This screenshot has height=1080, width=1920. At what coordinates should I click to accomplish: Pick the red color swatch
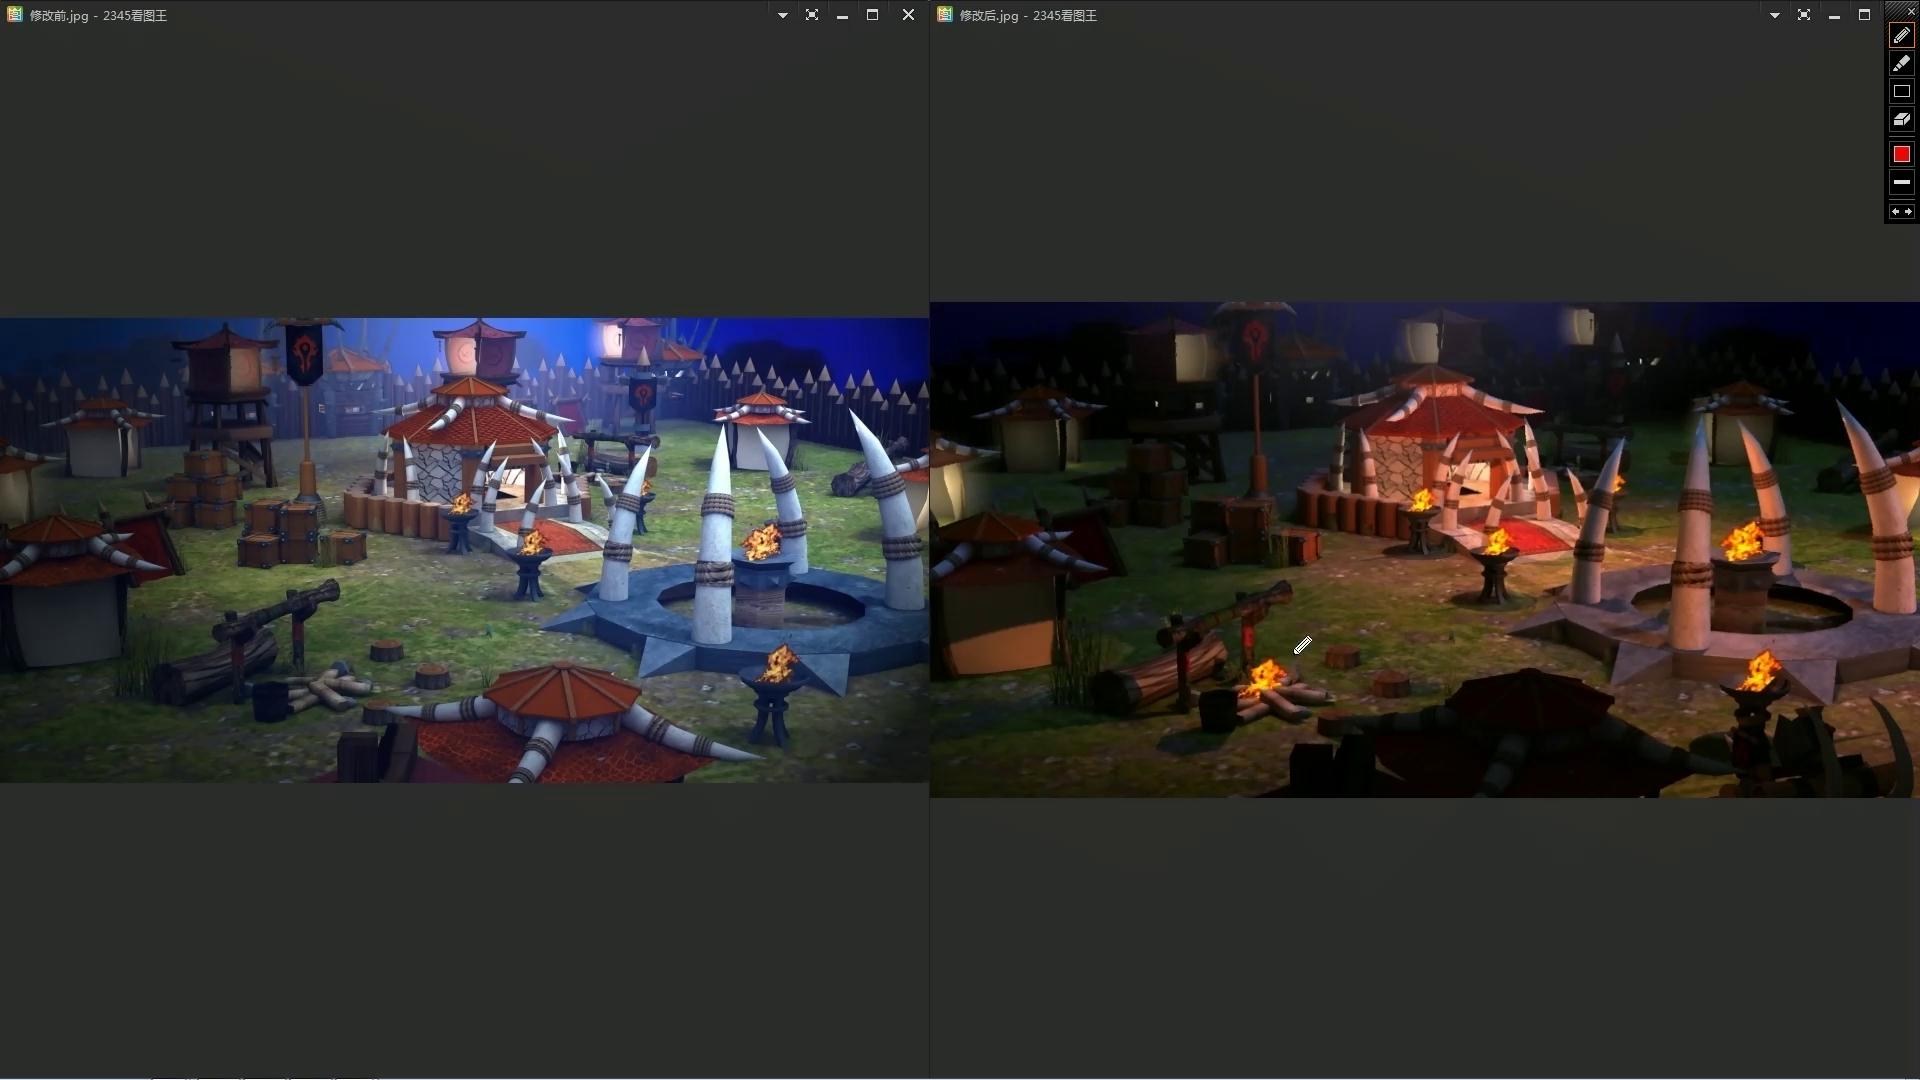pos(1901,154)
